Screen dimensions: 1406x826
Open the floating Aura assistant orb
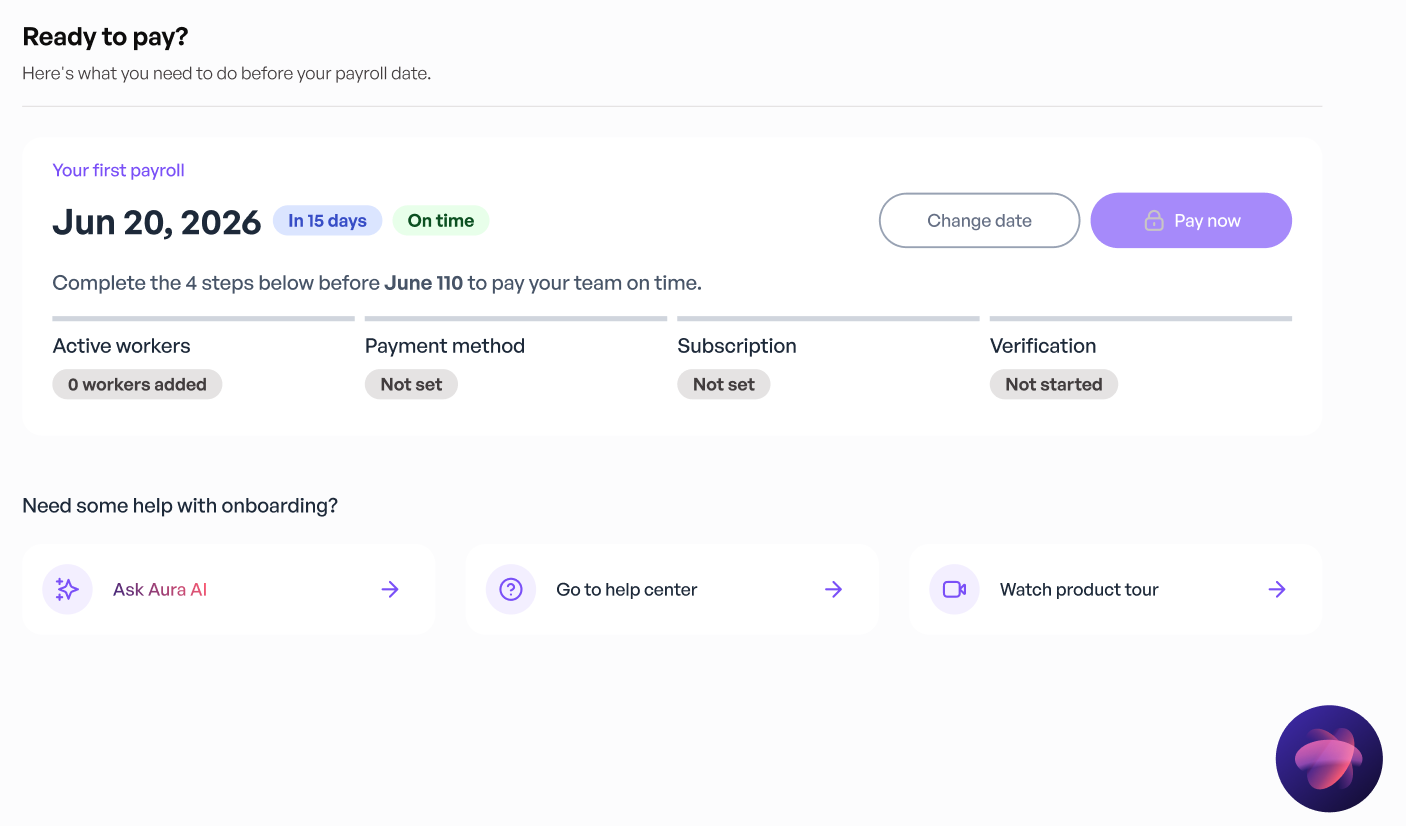click(1329, 758)
